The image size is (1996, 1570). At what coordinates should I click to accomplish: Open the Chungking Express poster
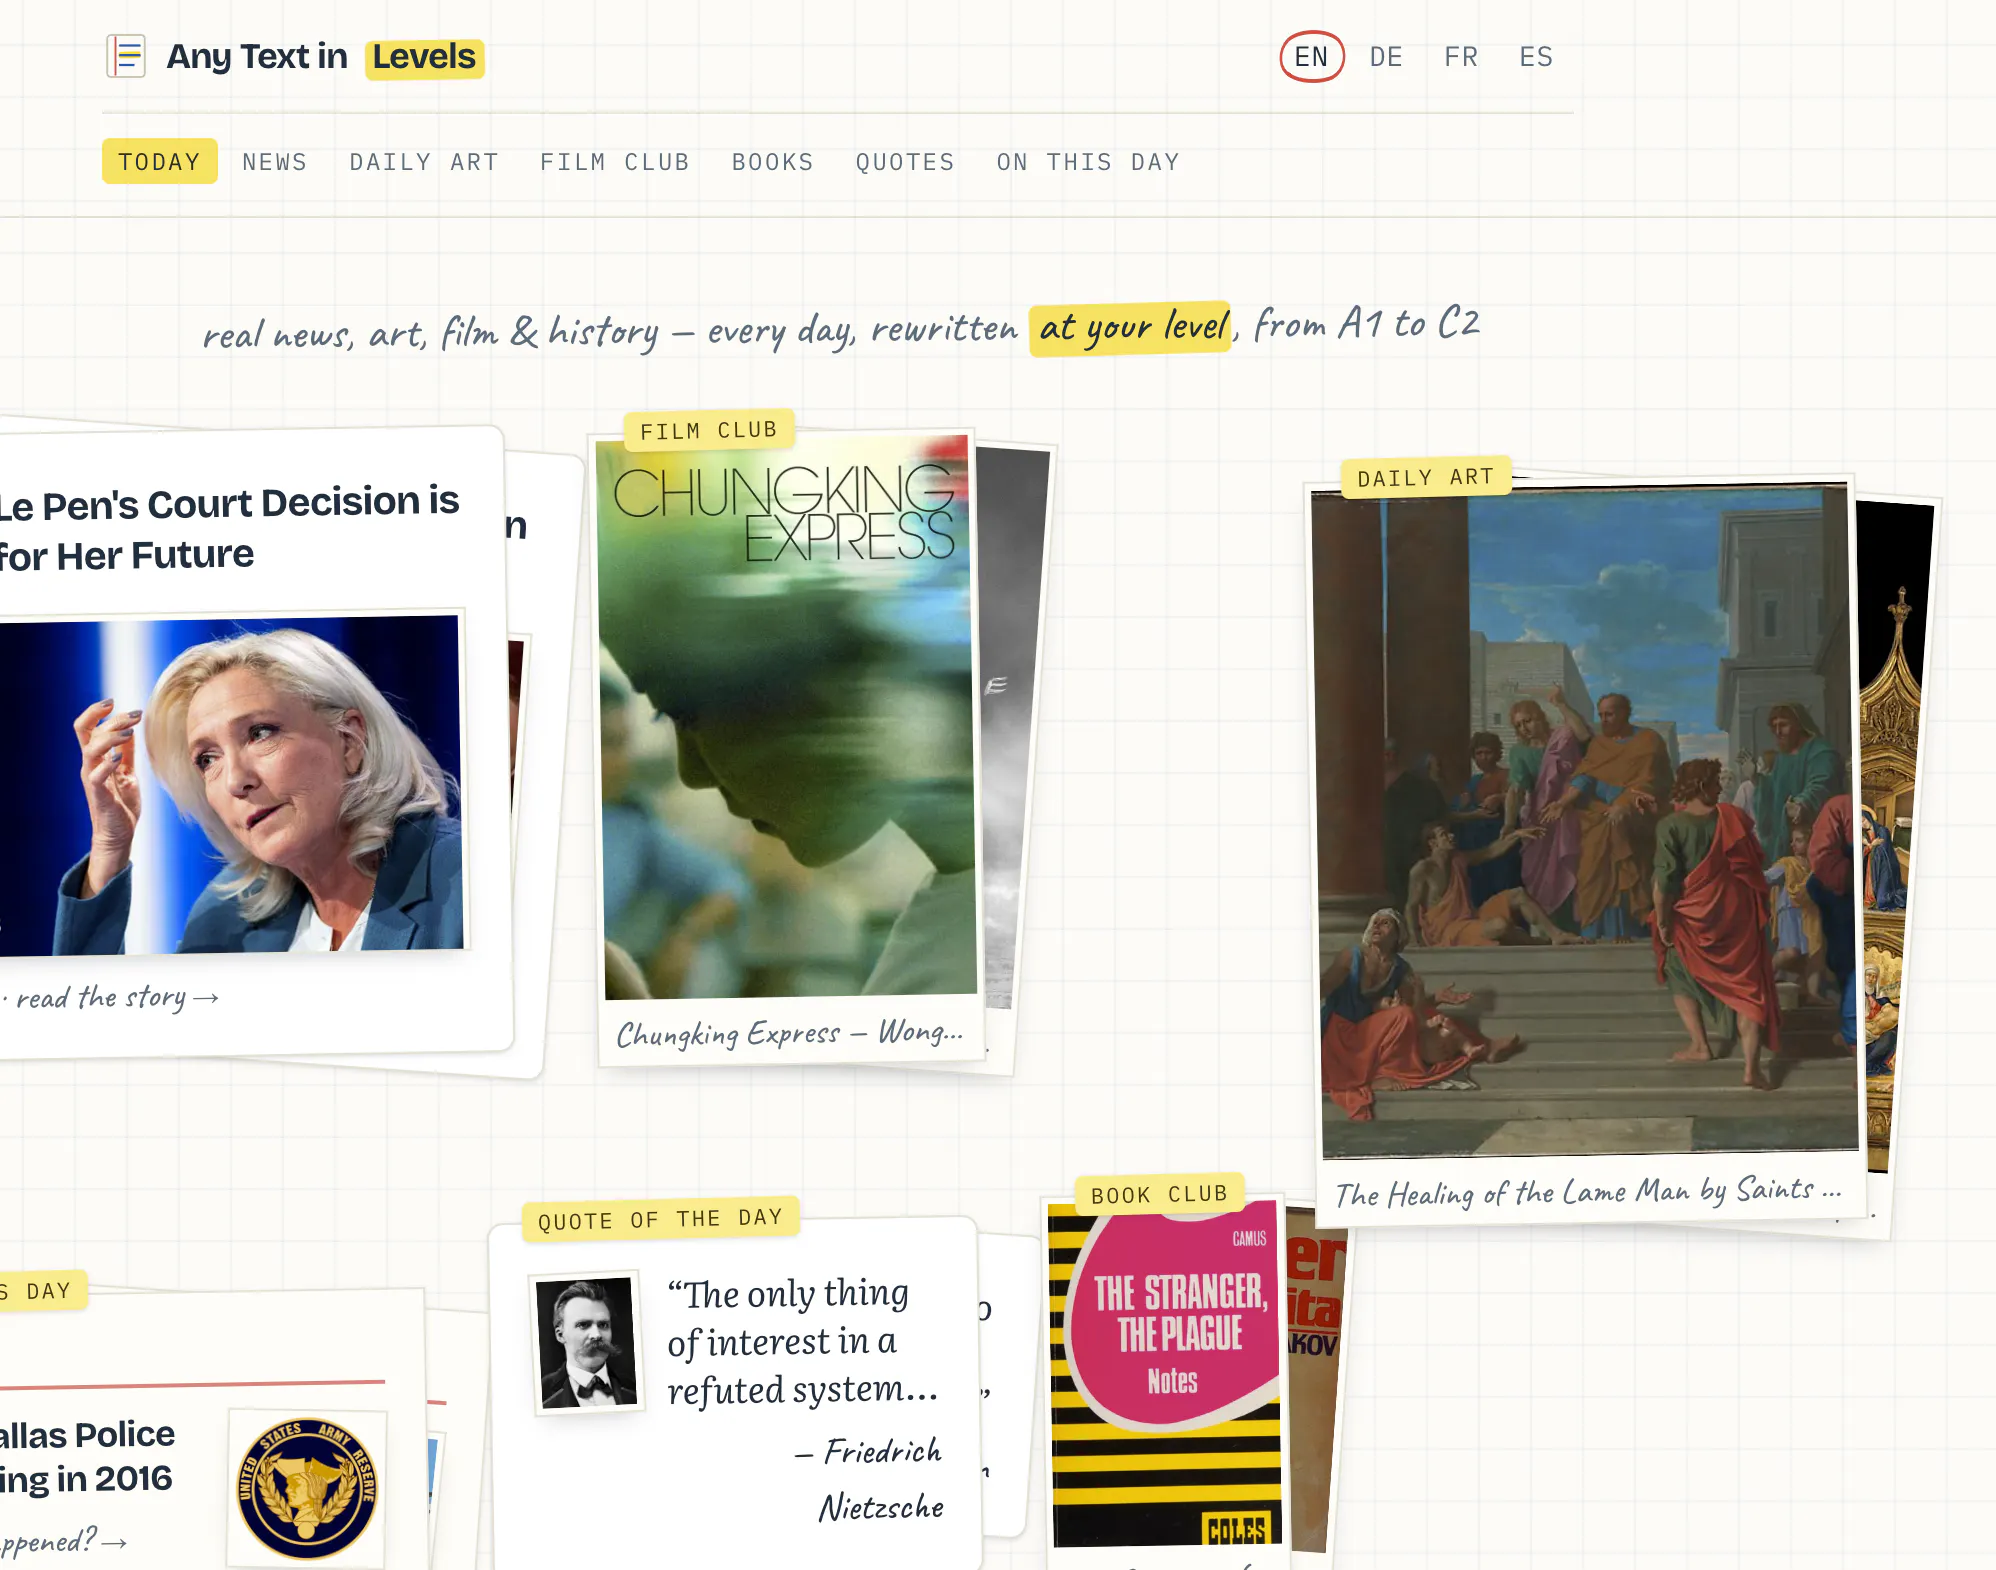[x=787, y=715]
